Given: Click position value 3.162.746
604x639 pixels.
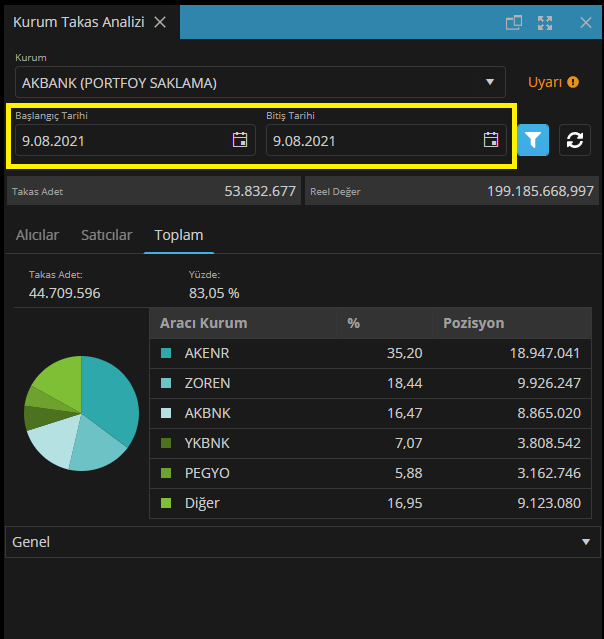Looking at the screenshot, I should click(x=549, y=473).
